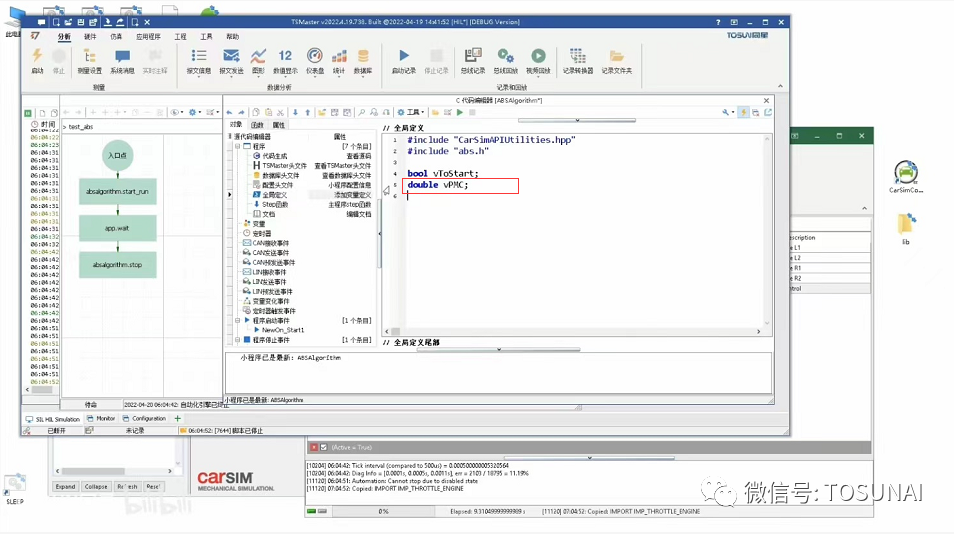The width and height of the screenshot is (954, 534).
Task: Click the Collapse button in CarSim window
Action: point(96,487)
